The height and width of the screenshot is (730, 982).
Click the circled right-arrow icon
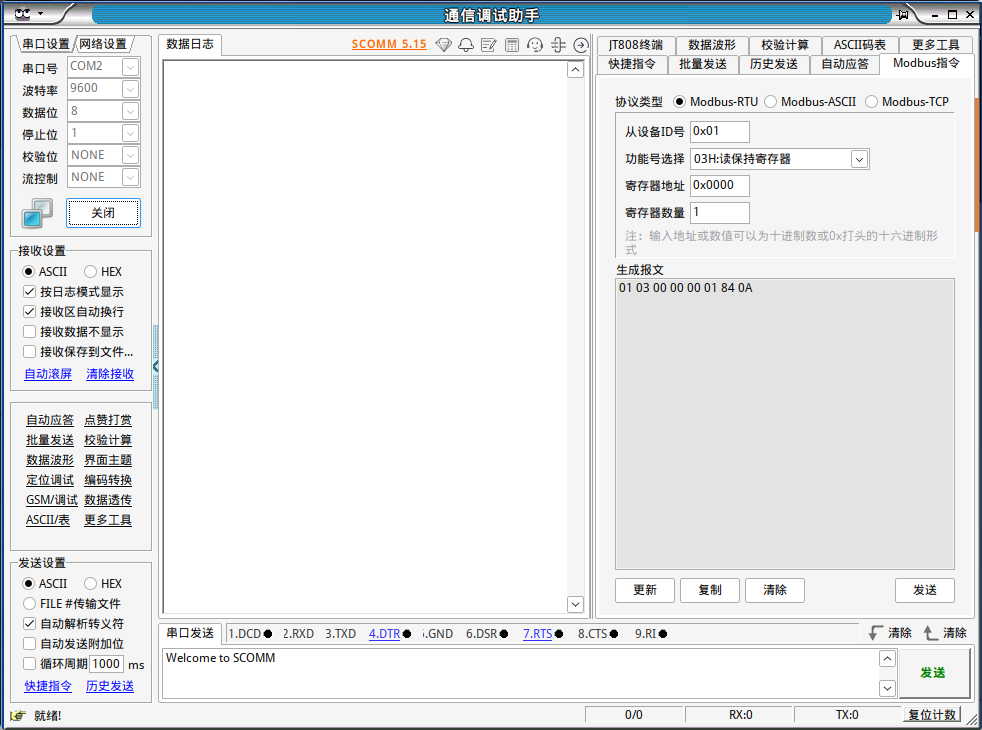581,45
